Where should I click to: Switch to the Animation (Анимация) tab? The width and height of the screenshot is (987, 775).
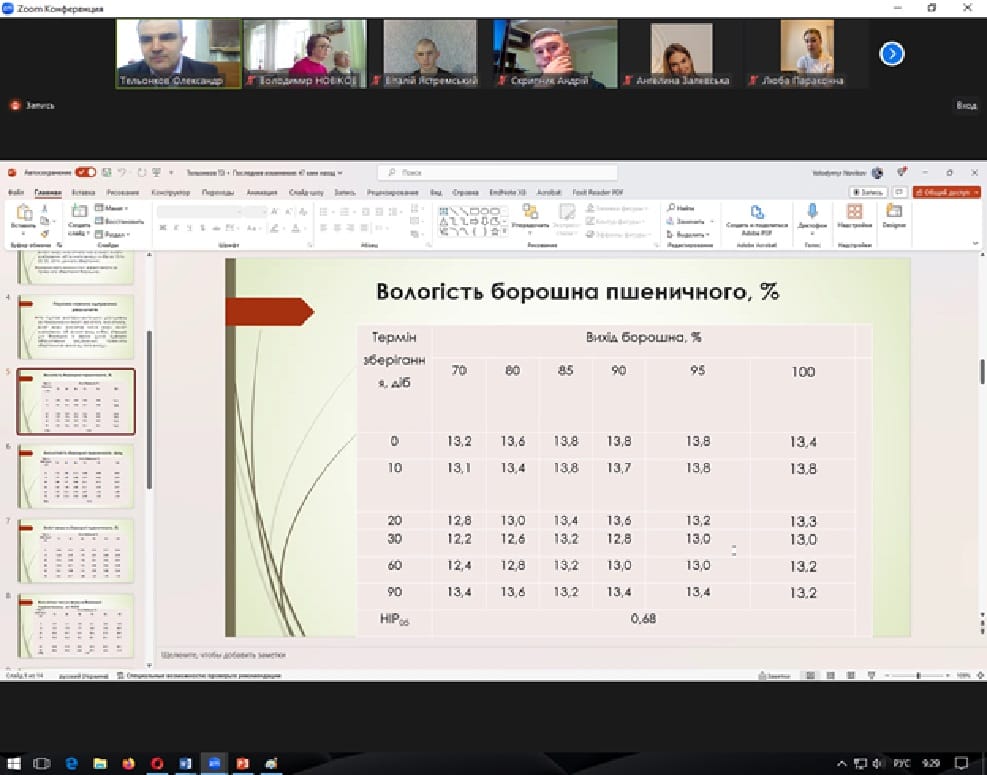tap(262, 191)
